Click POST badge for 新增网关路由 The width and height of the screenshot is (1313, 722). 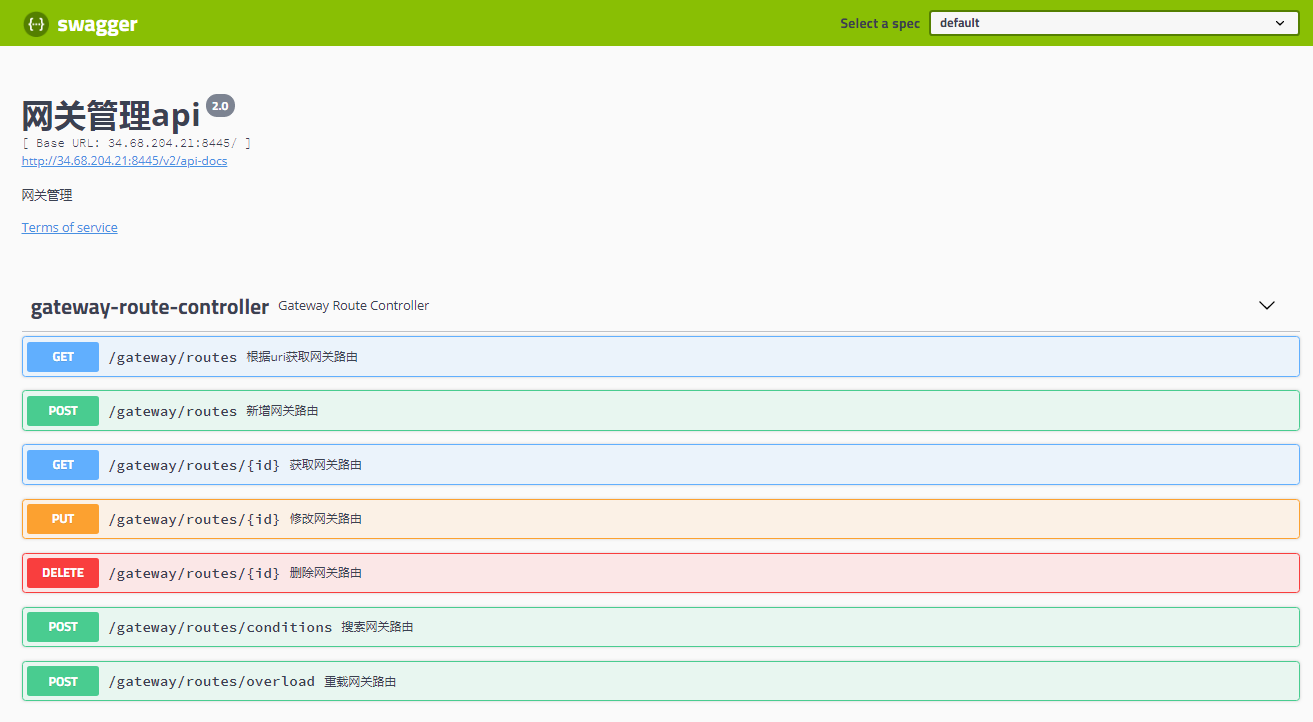[x=63, y=411]
